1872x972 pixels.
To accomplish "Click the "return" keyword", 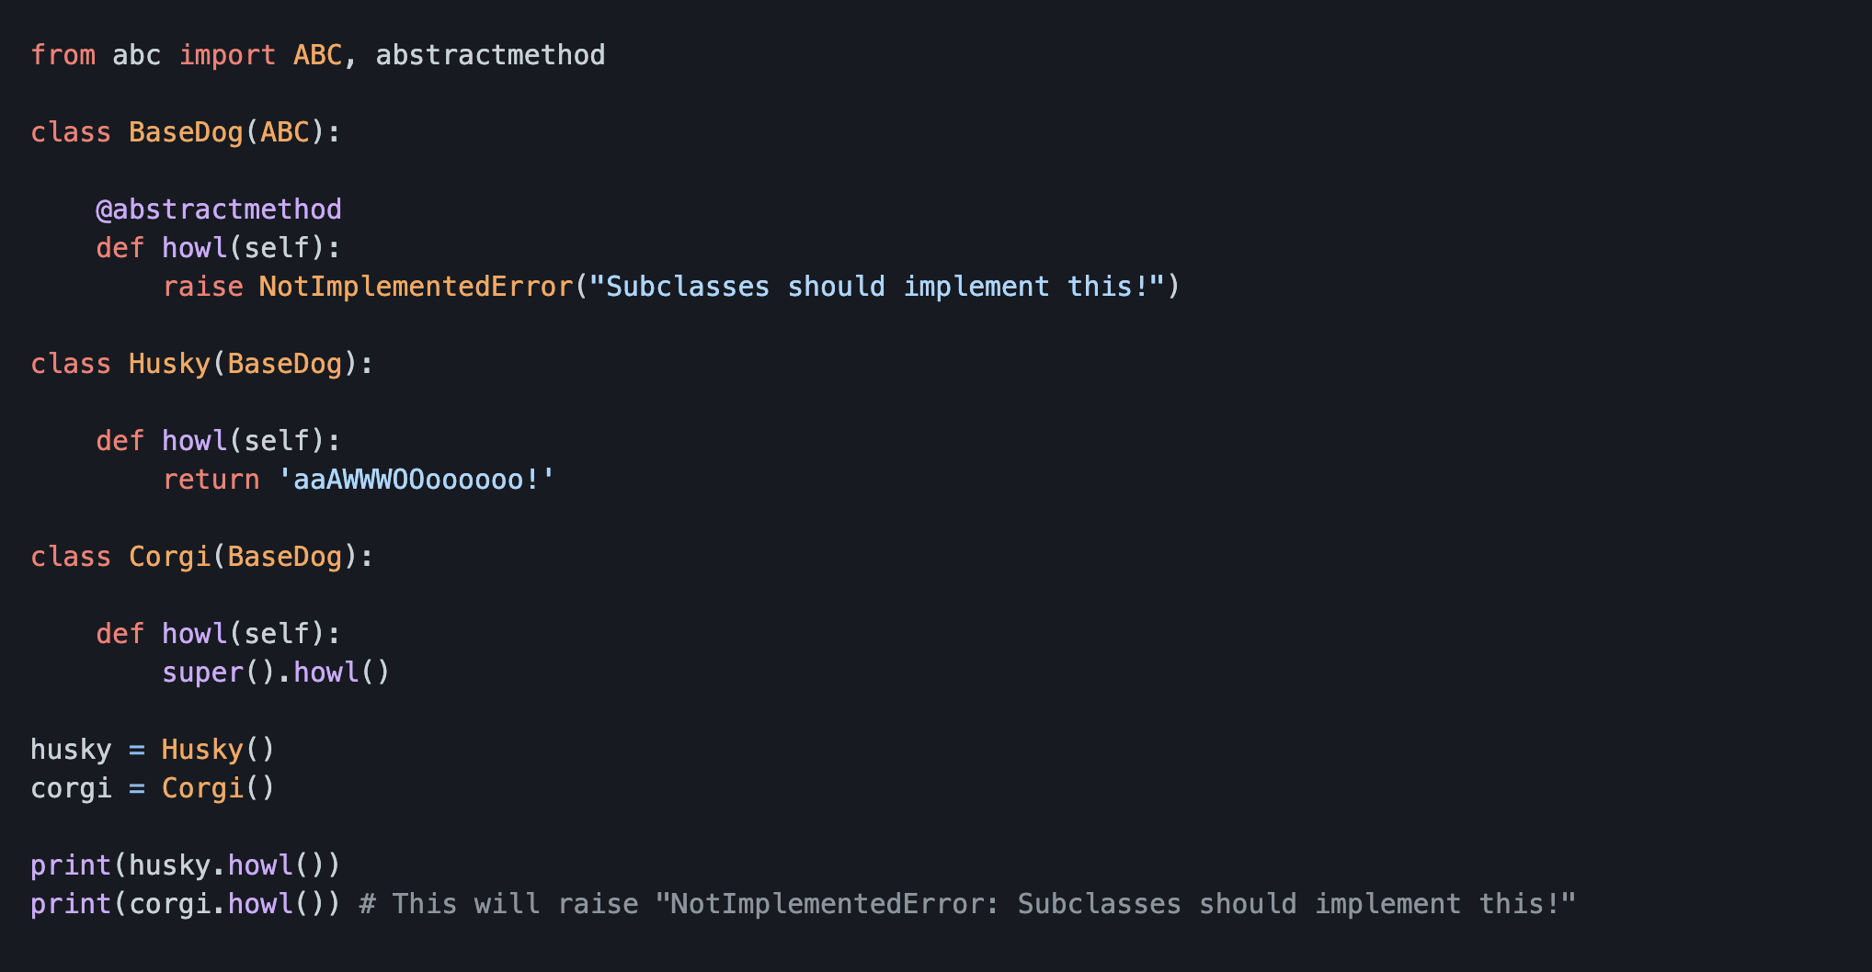I will pos(210,480).
